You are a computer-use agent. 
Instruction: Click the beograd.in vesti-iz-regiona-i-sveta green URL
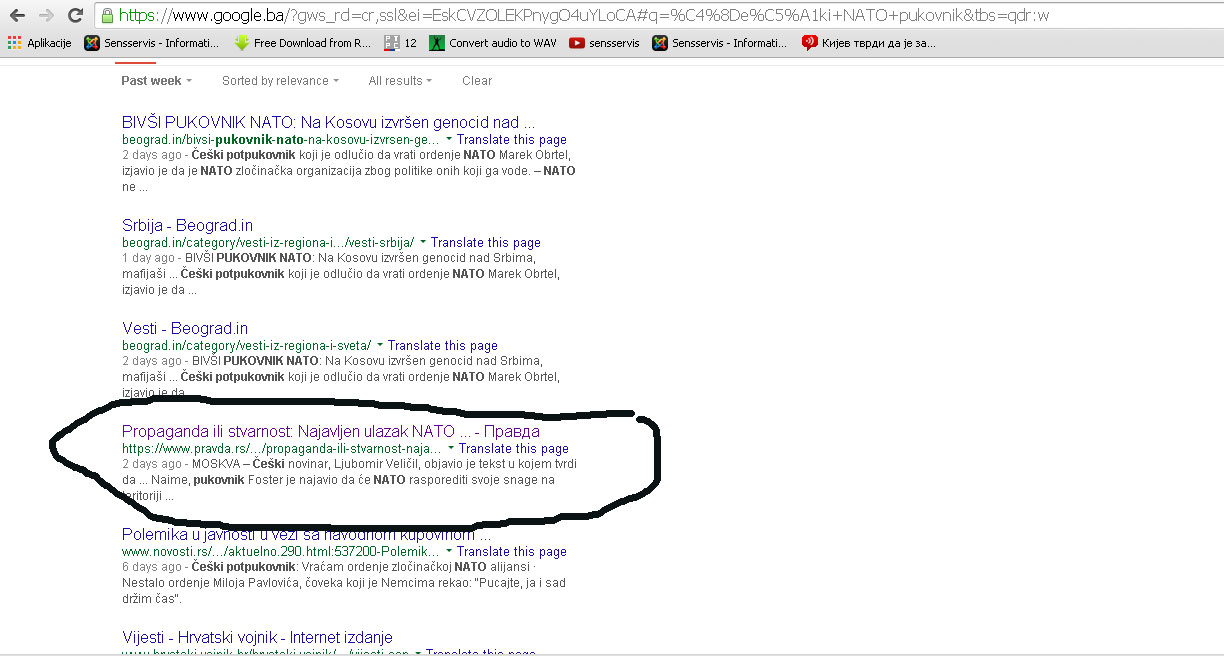pyautogui.click(x=246, y=346)
